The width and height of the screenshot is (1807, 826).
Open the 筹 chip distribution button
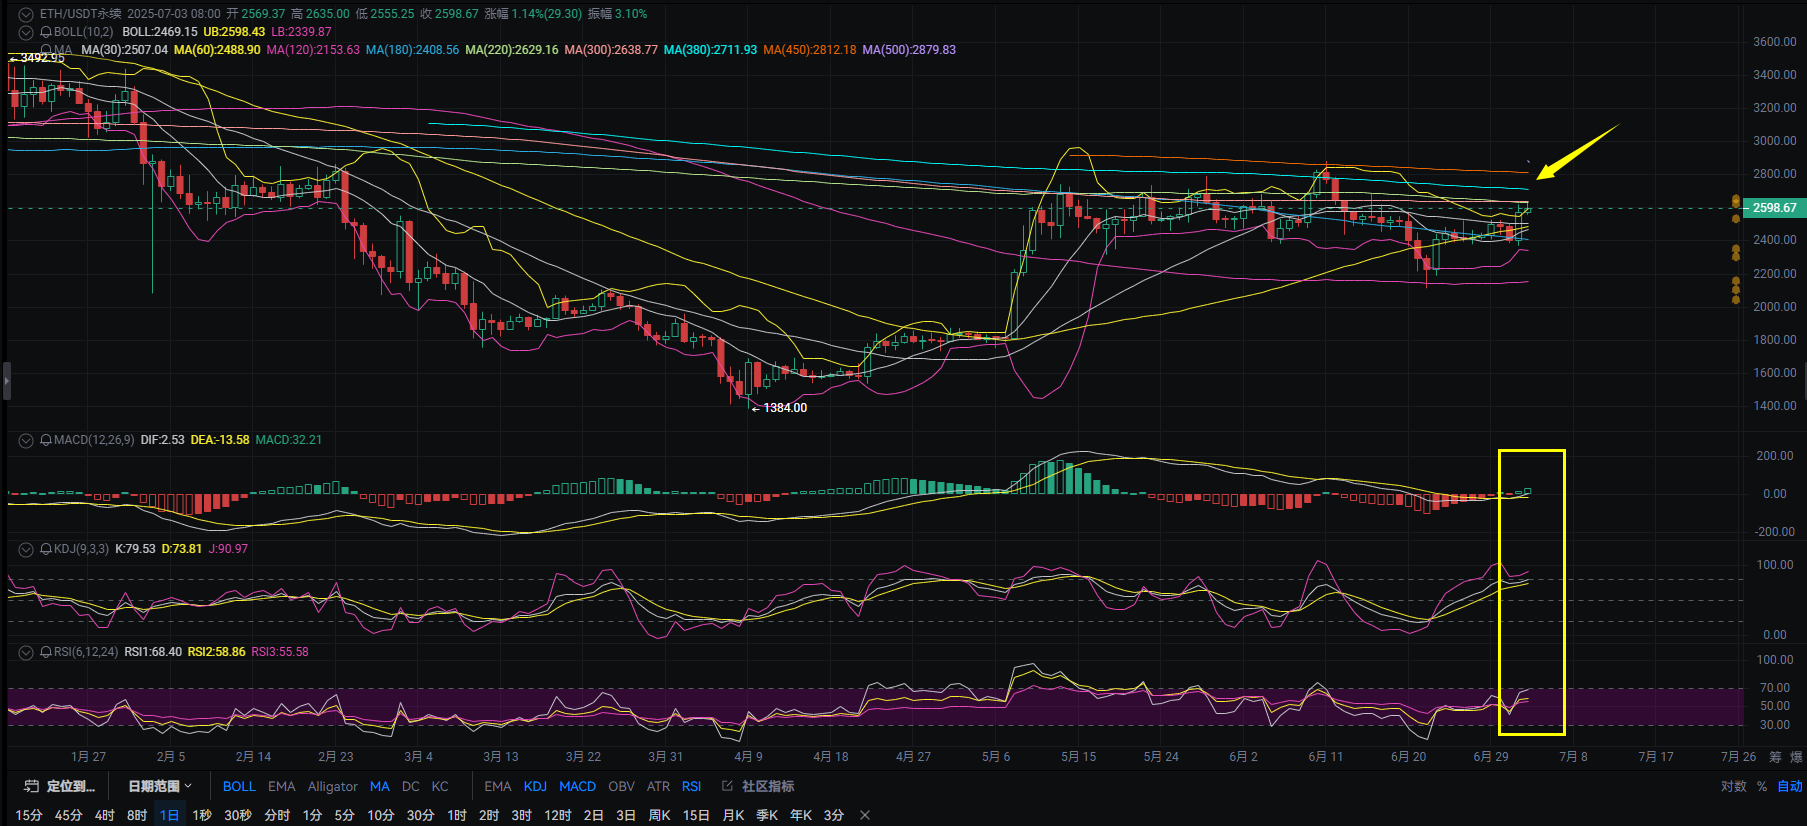pos(1775,757)
